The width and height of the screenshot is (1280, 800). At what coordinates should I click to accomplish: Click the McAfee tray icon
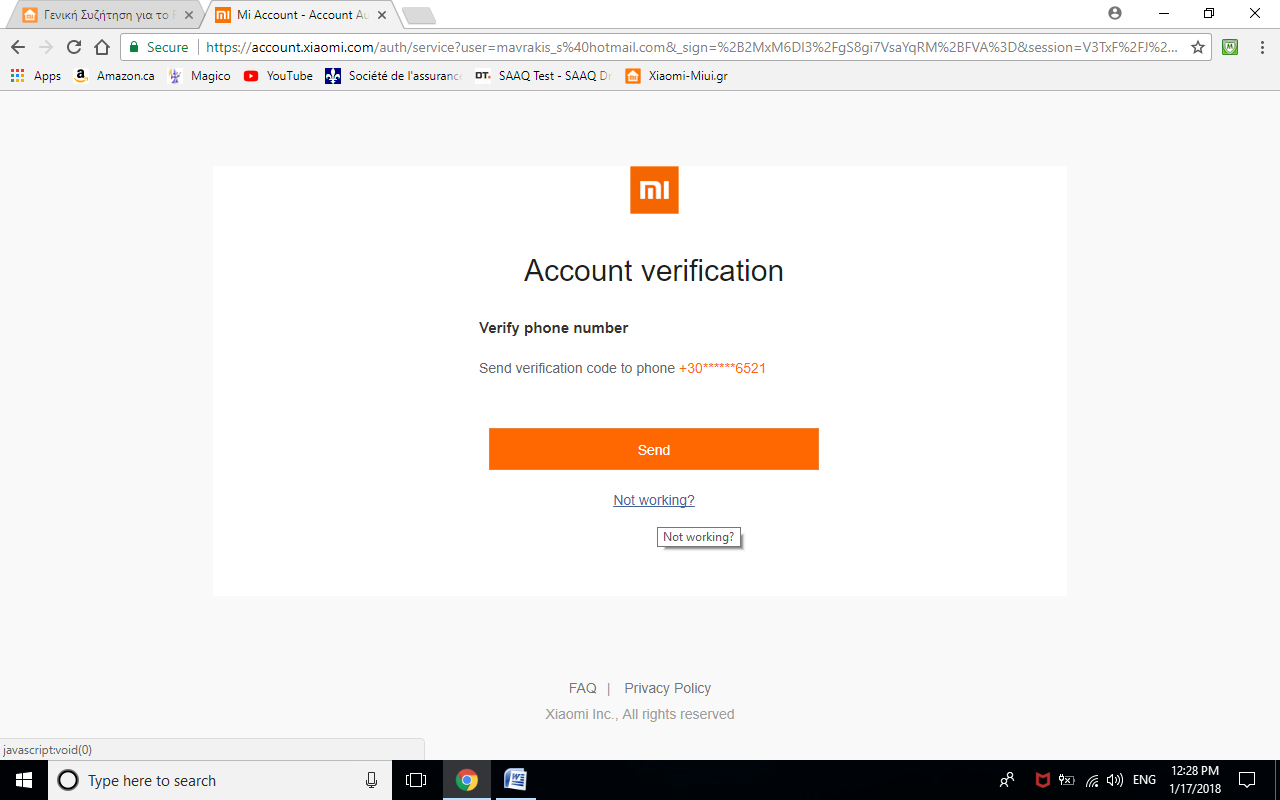click(1042, 780)
